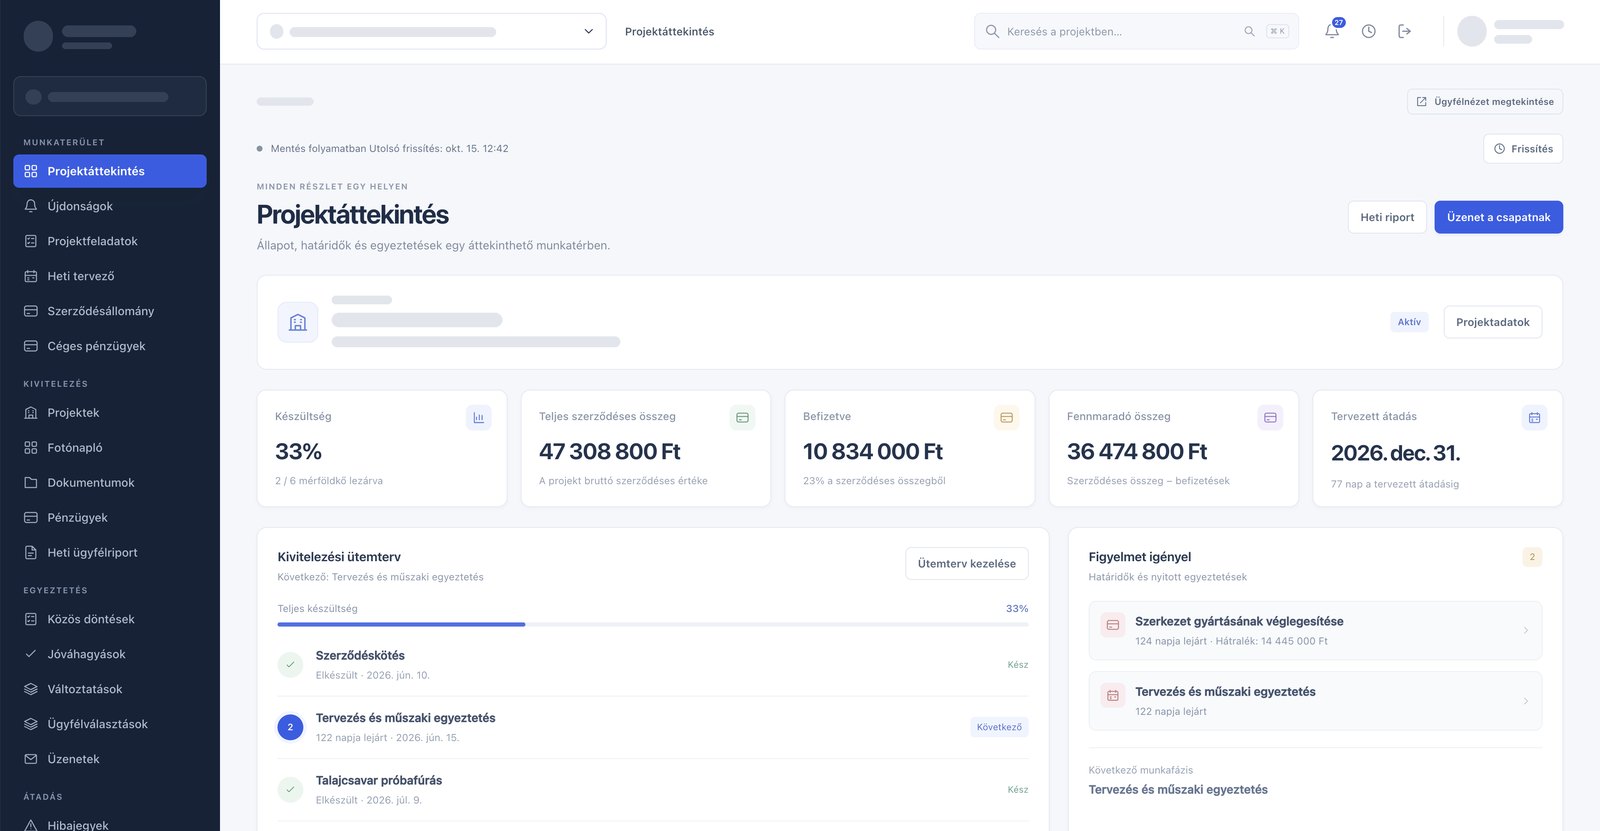Click the icon beside Szerkezet gyártásának véglegesítése

pyautogui.click(x=1113, y=625)
